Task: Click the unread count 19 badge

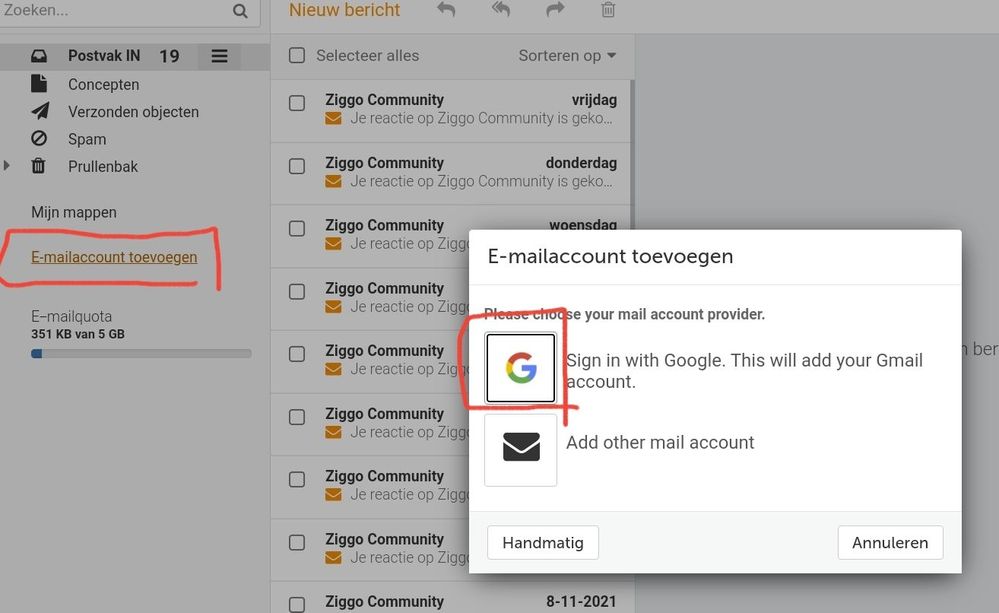Action: point(169,56)
